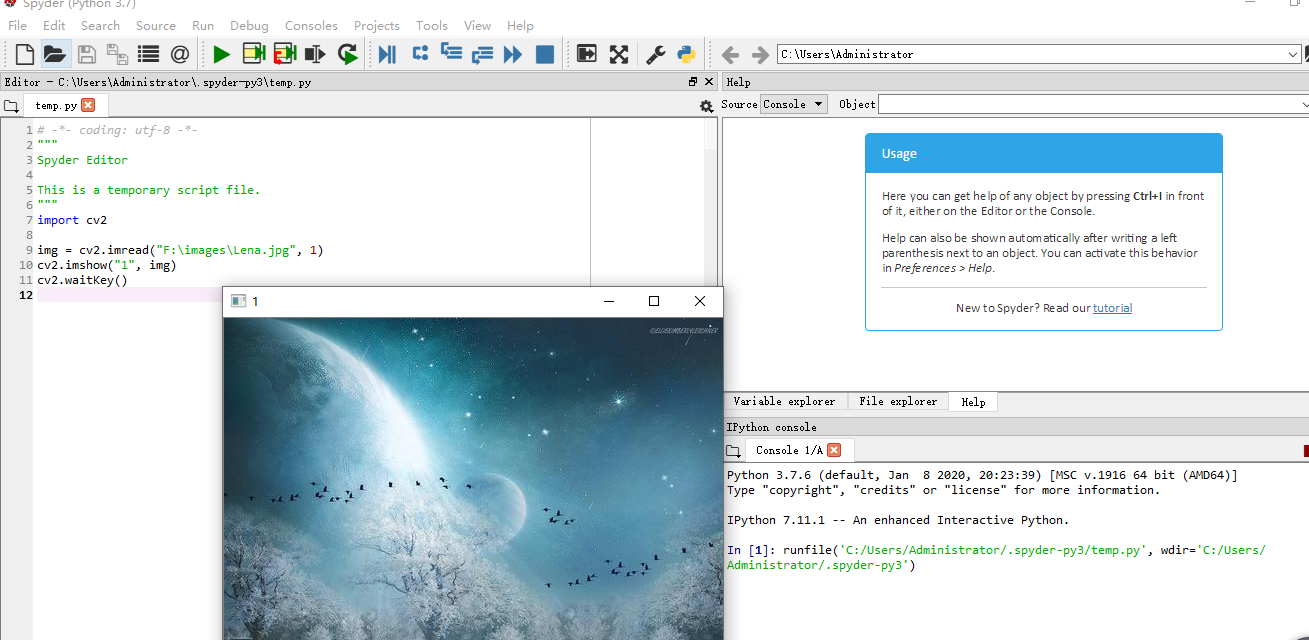Stop debugging with blue square

click(545, 54)
